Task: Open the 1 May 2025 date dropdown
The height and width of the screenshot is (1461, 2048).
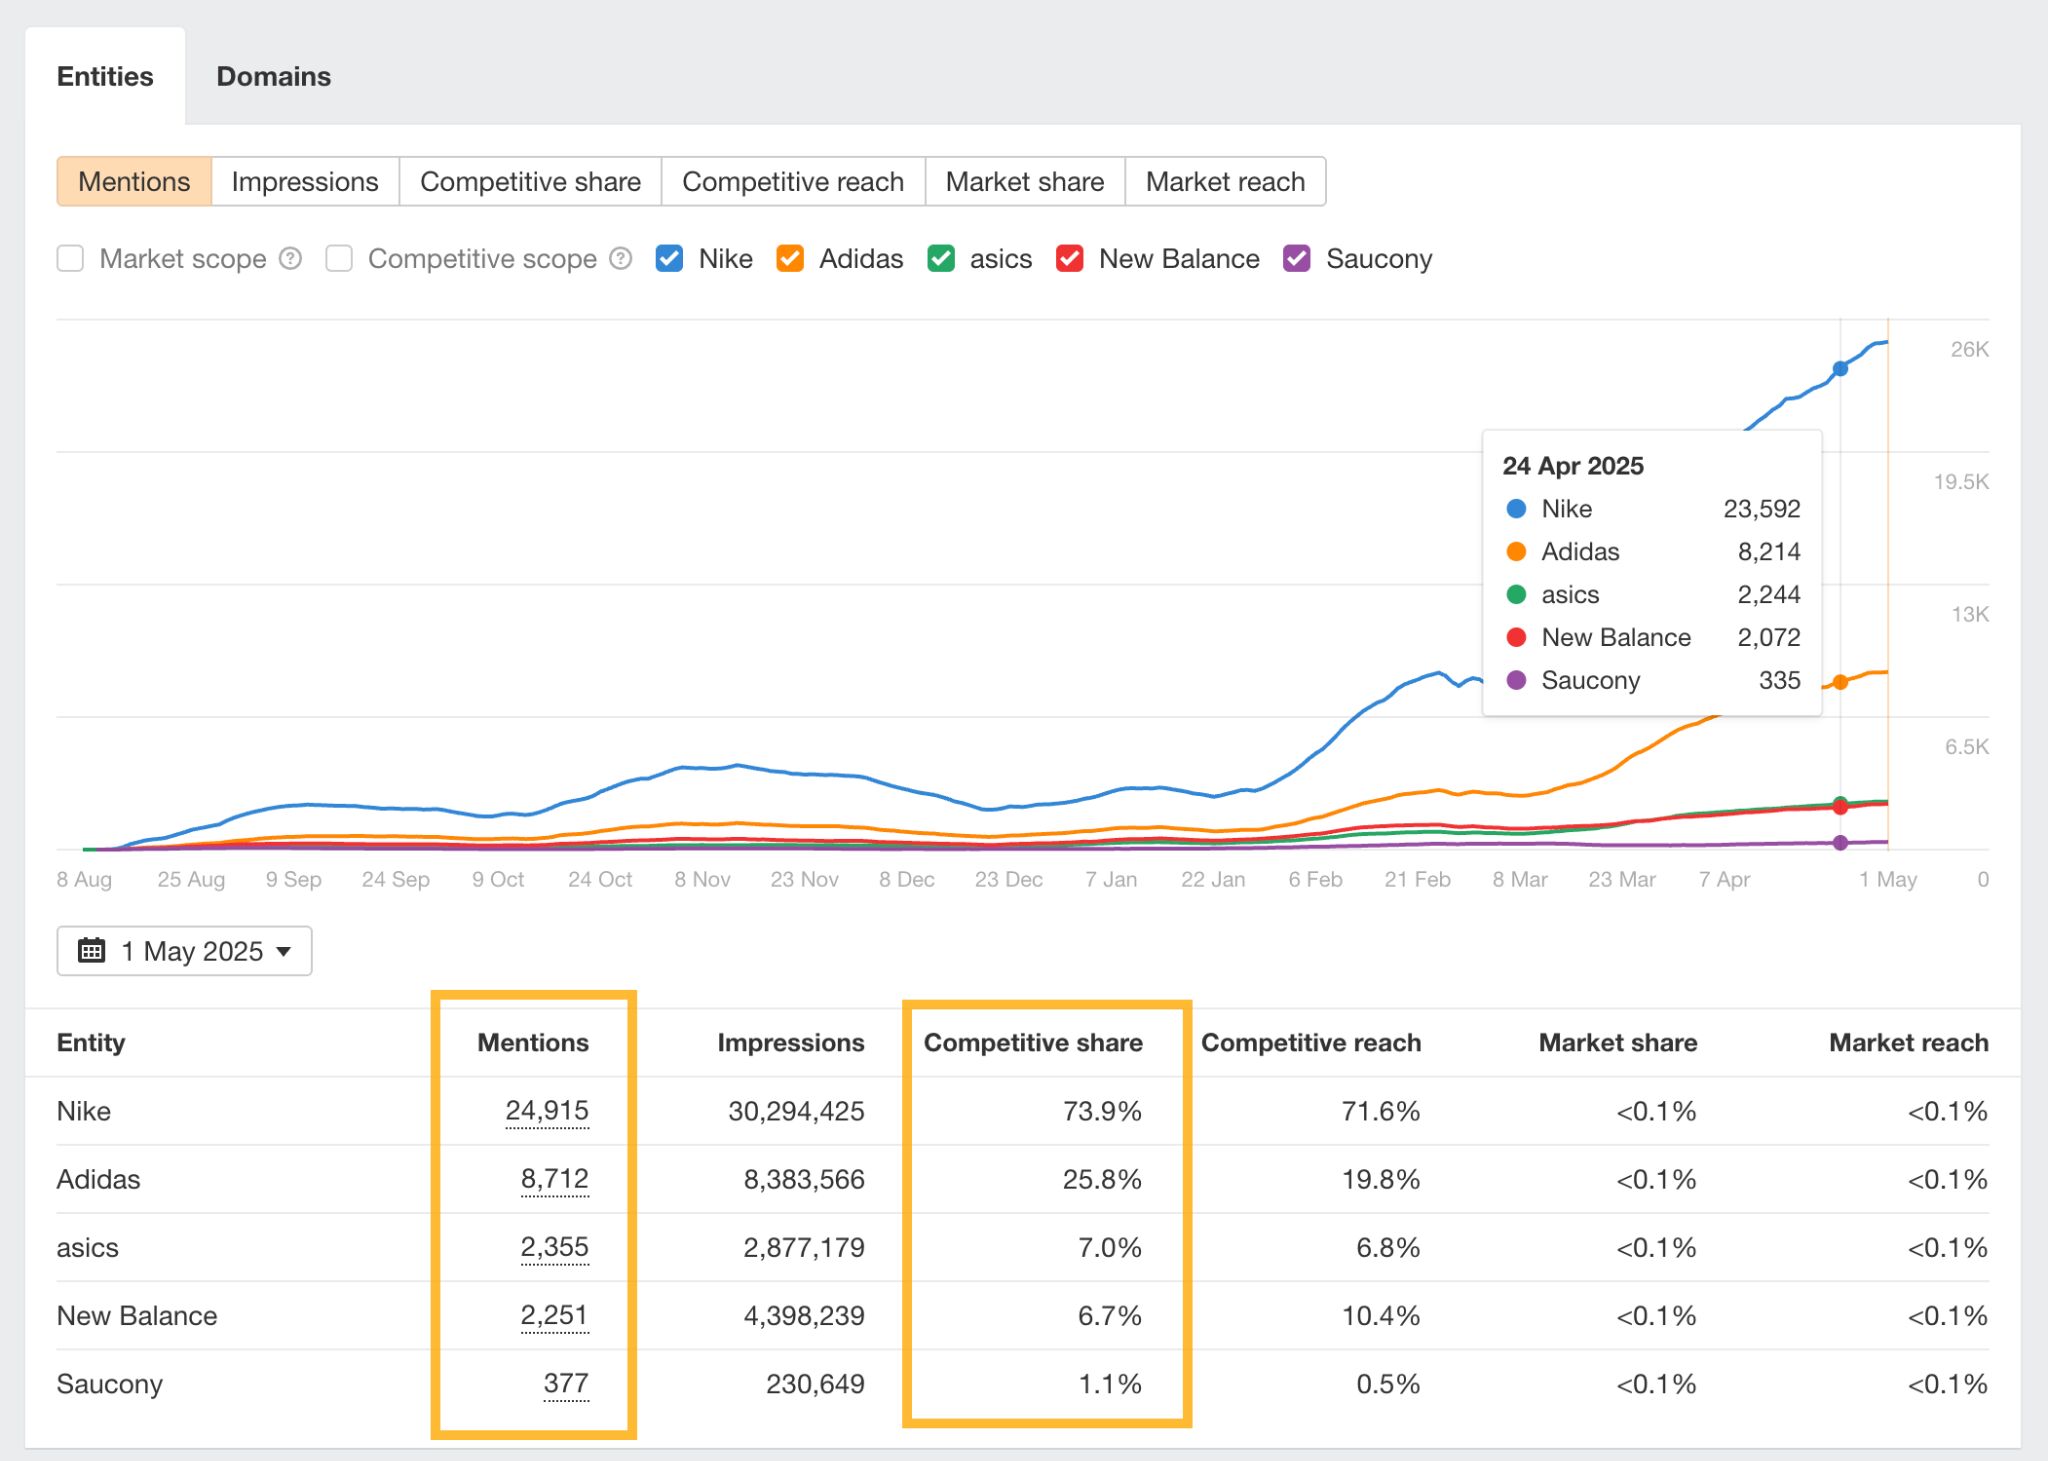Action: [x=184, y=951]
